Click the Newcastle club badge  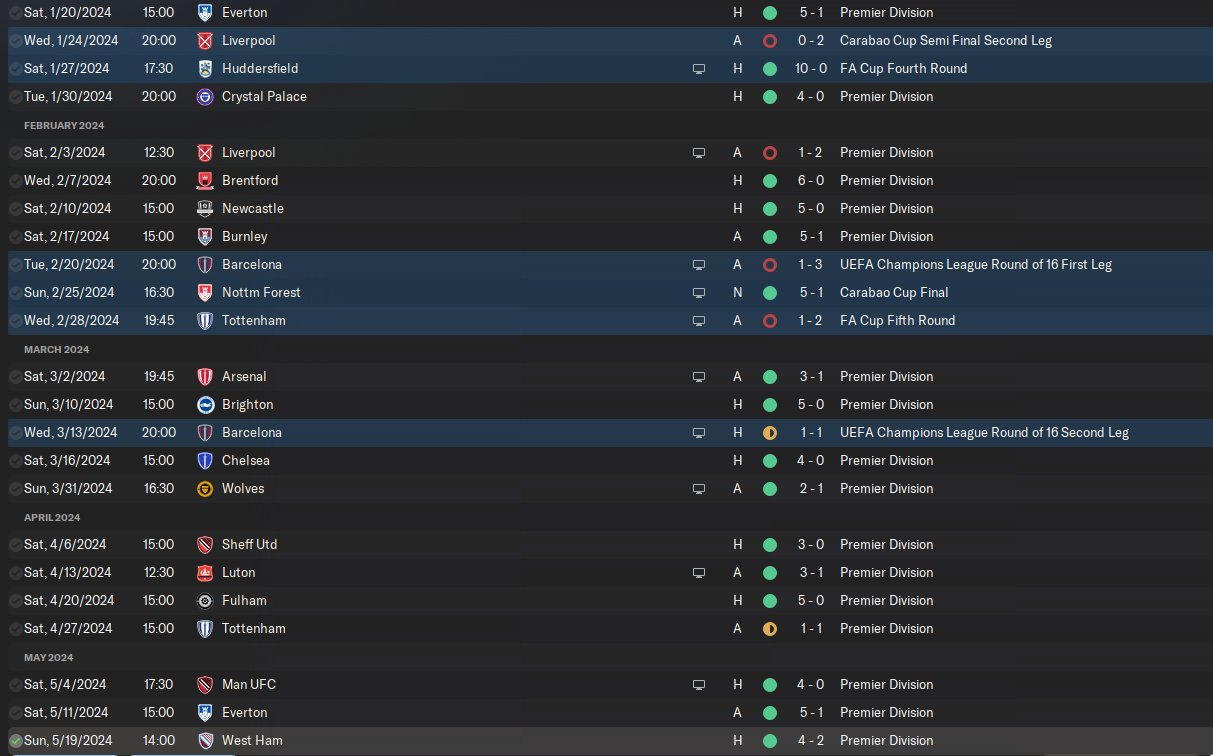coord(205,209)
